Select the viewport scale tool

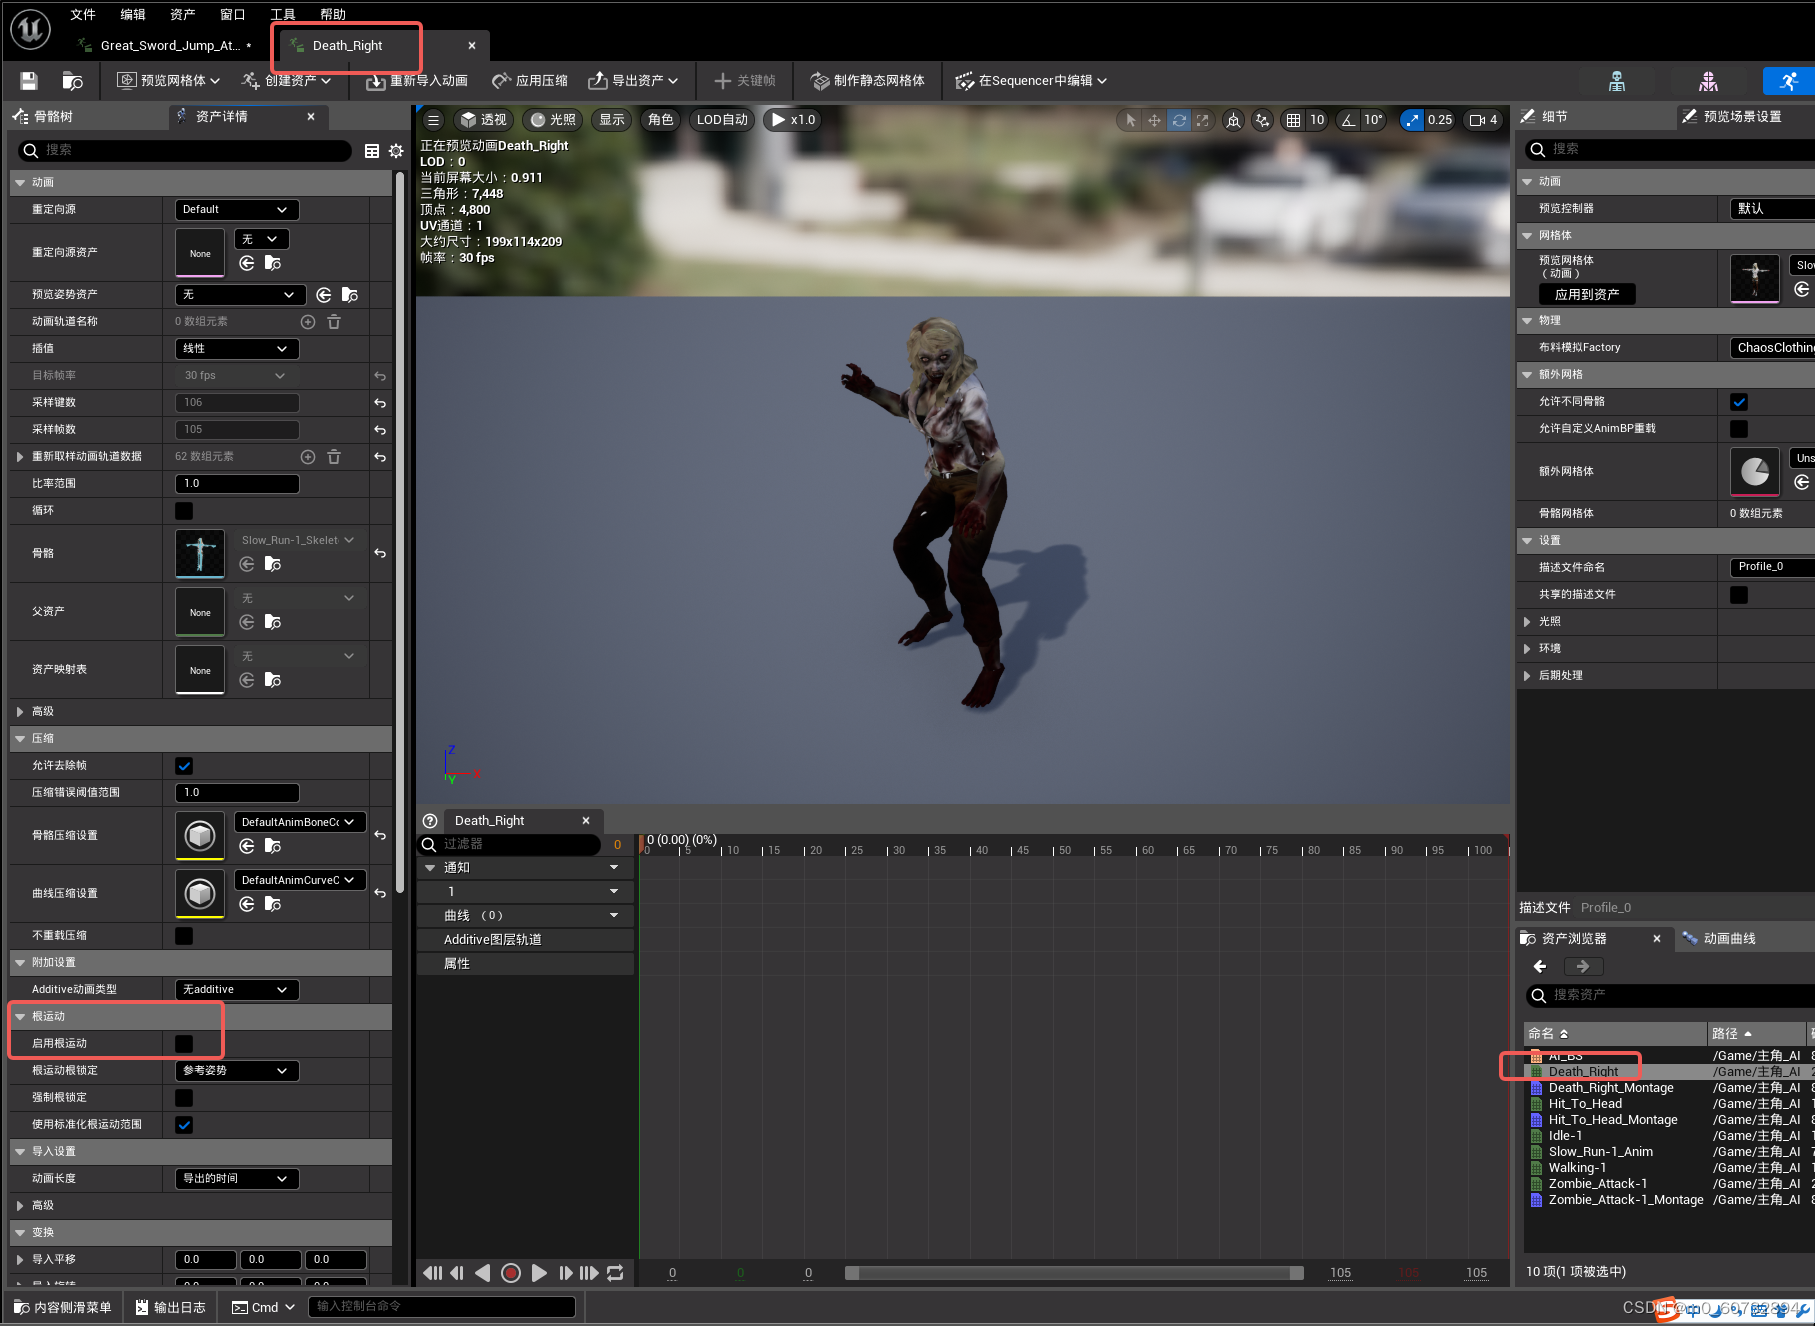pos(1203,120)
